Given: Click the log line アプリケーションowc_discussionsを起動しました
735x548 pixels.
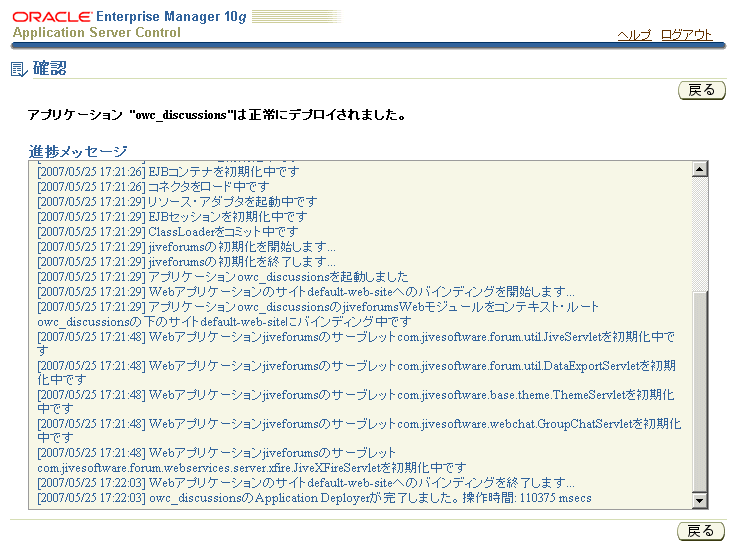Looking at the screenshot, I should [223, 277].
